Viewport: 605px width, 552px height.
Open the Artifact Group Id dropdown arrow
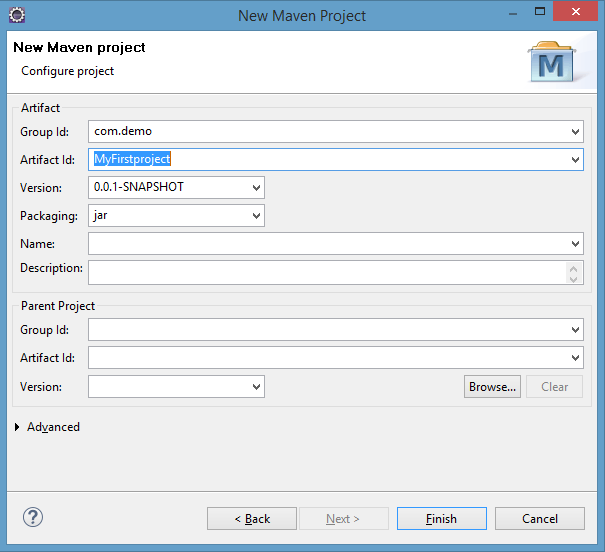click(575, 132)
